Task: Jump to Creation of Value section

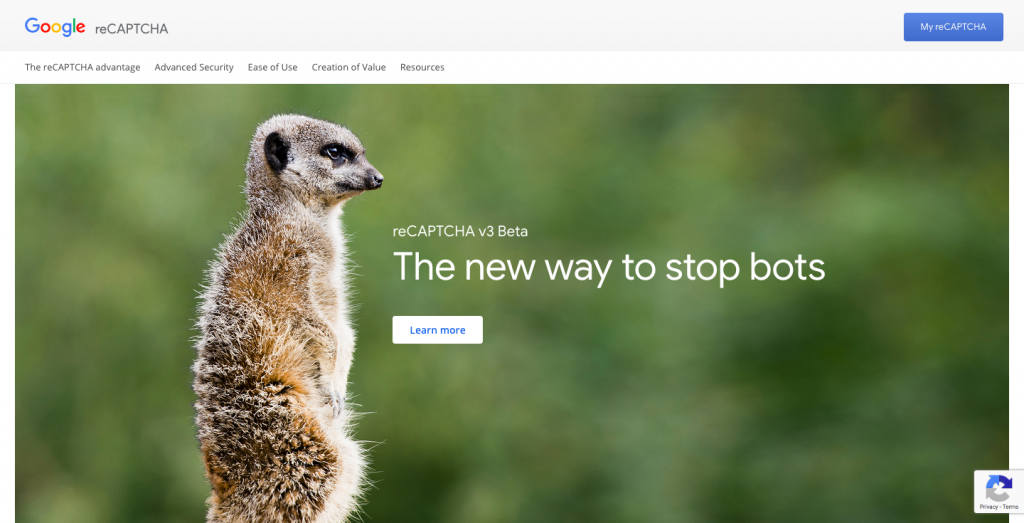Action: [349, 67]
